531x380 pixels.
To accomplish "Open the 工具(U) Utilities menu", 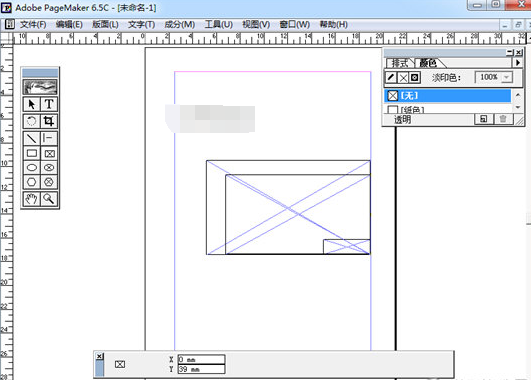I will (218, 24).
